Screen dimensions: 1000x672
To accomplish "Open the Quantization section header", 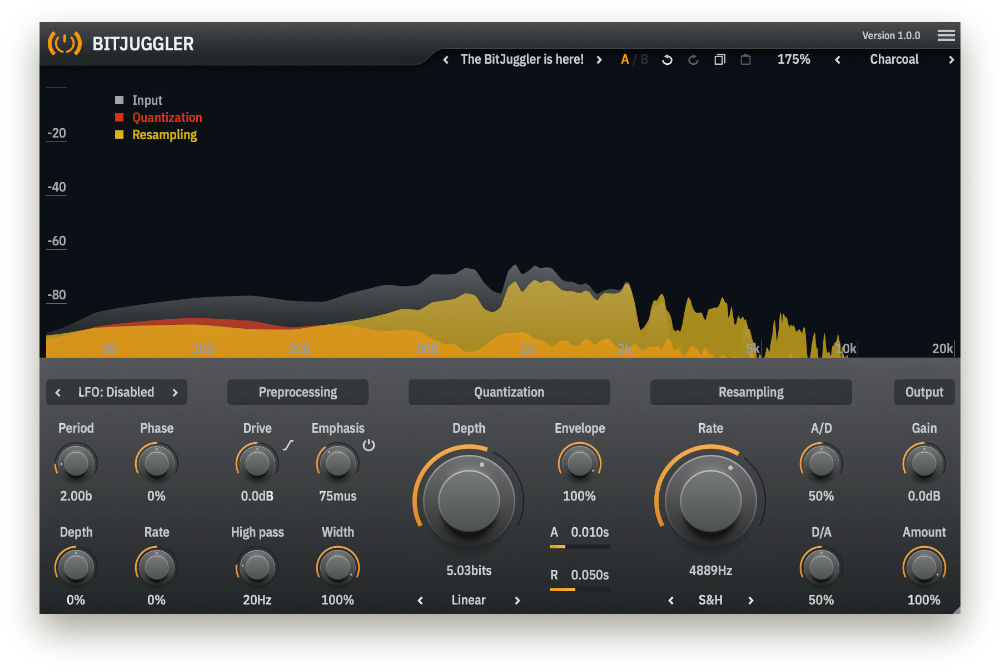I will pyautogui.click(x=509, y=392).
